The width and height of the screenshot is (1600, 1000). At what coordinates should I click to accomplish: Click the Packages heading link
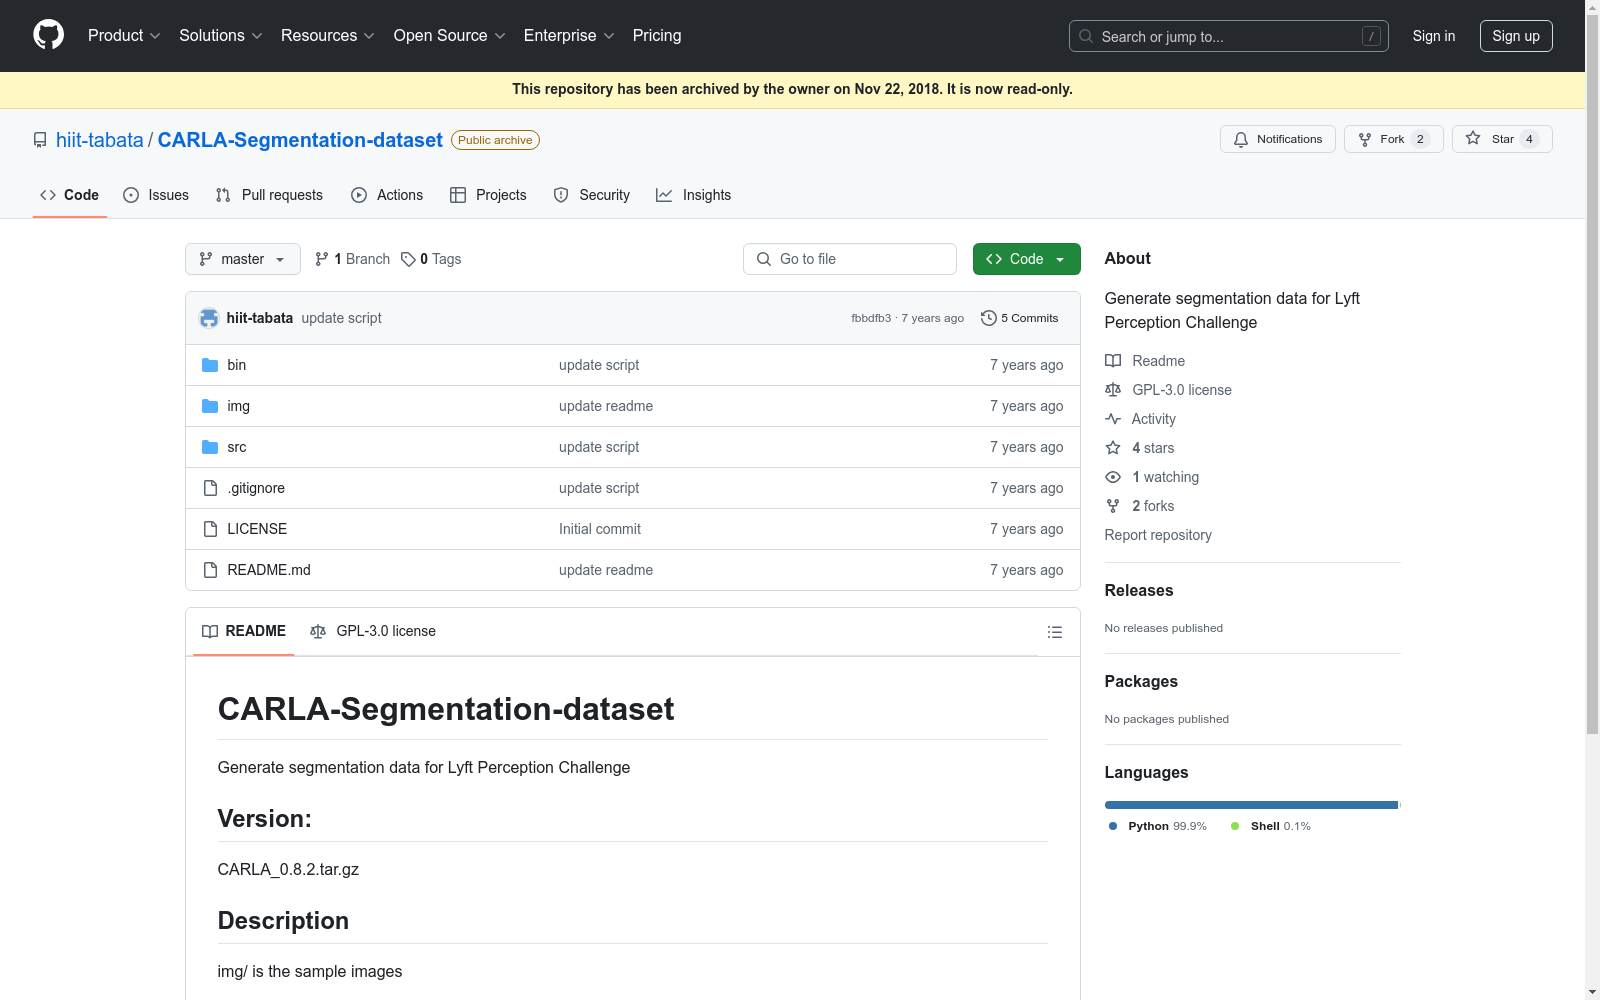coord(1141,682)
